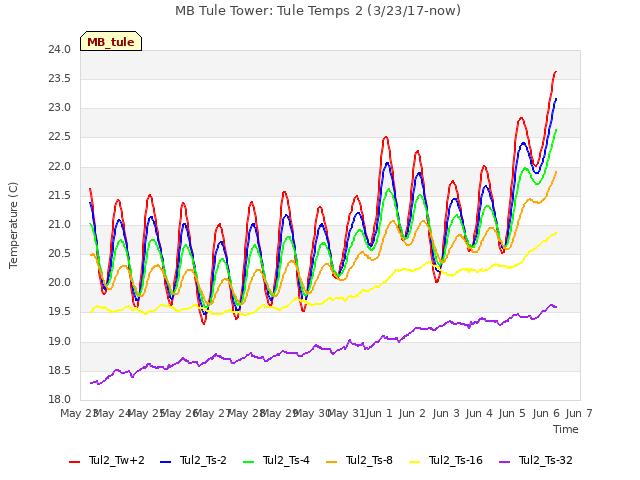Click the 23.0 y-axis tick label
The height and width of the screenshot is (480, 640).
click(60, 108)
